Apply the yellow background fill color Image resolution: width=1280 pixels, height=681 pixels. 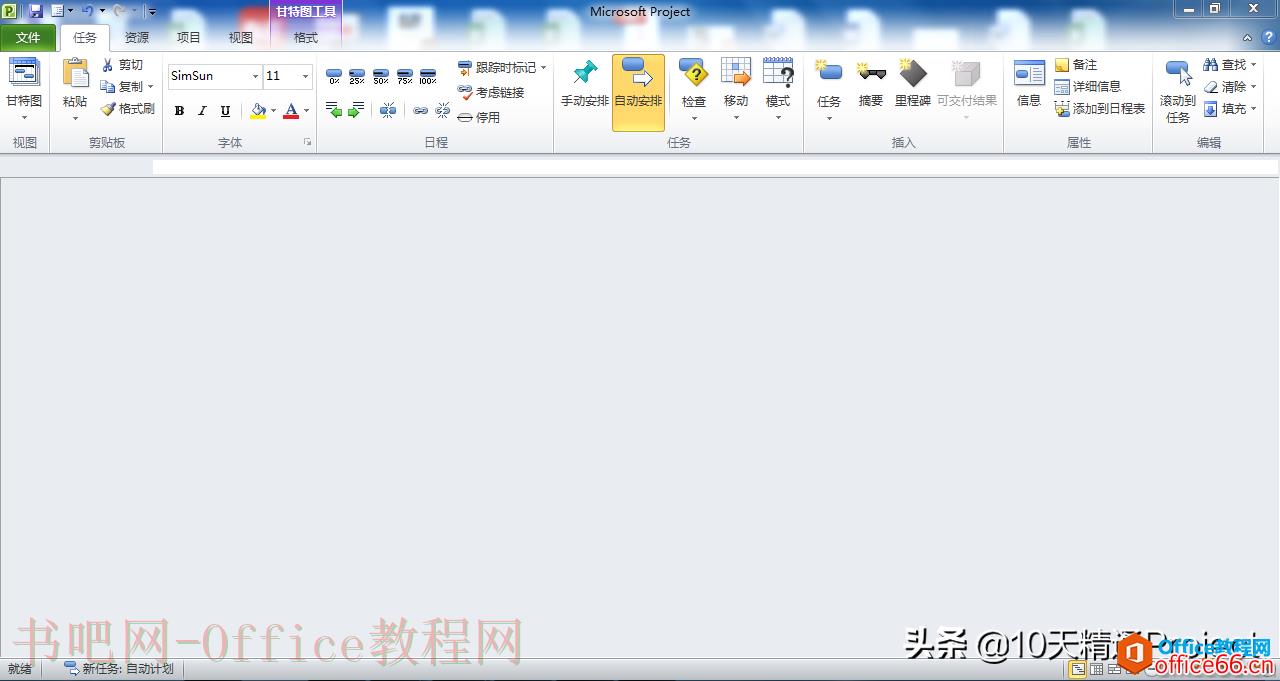coord(258,111)
